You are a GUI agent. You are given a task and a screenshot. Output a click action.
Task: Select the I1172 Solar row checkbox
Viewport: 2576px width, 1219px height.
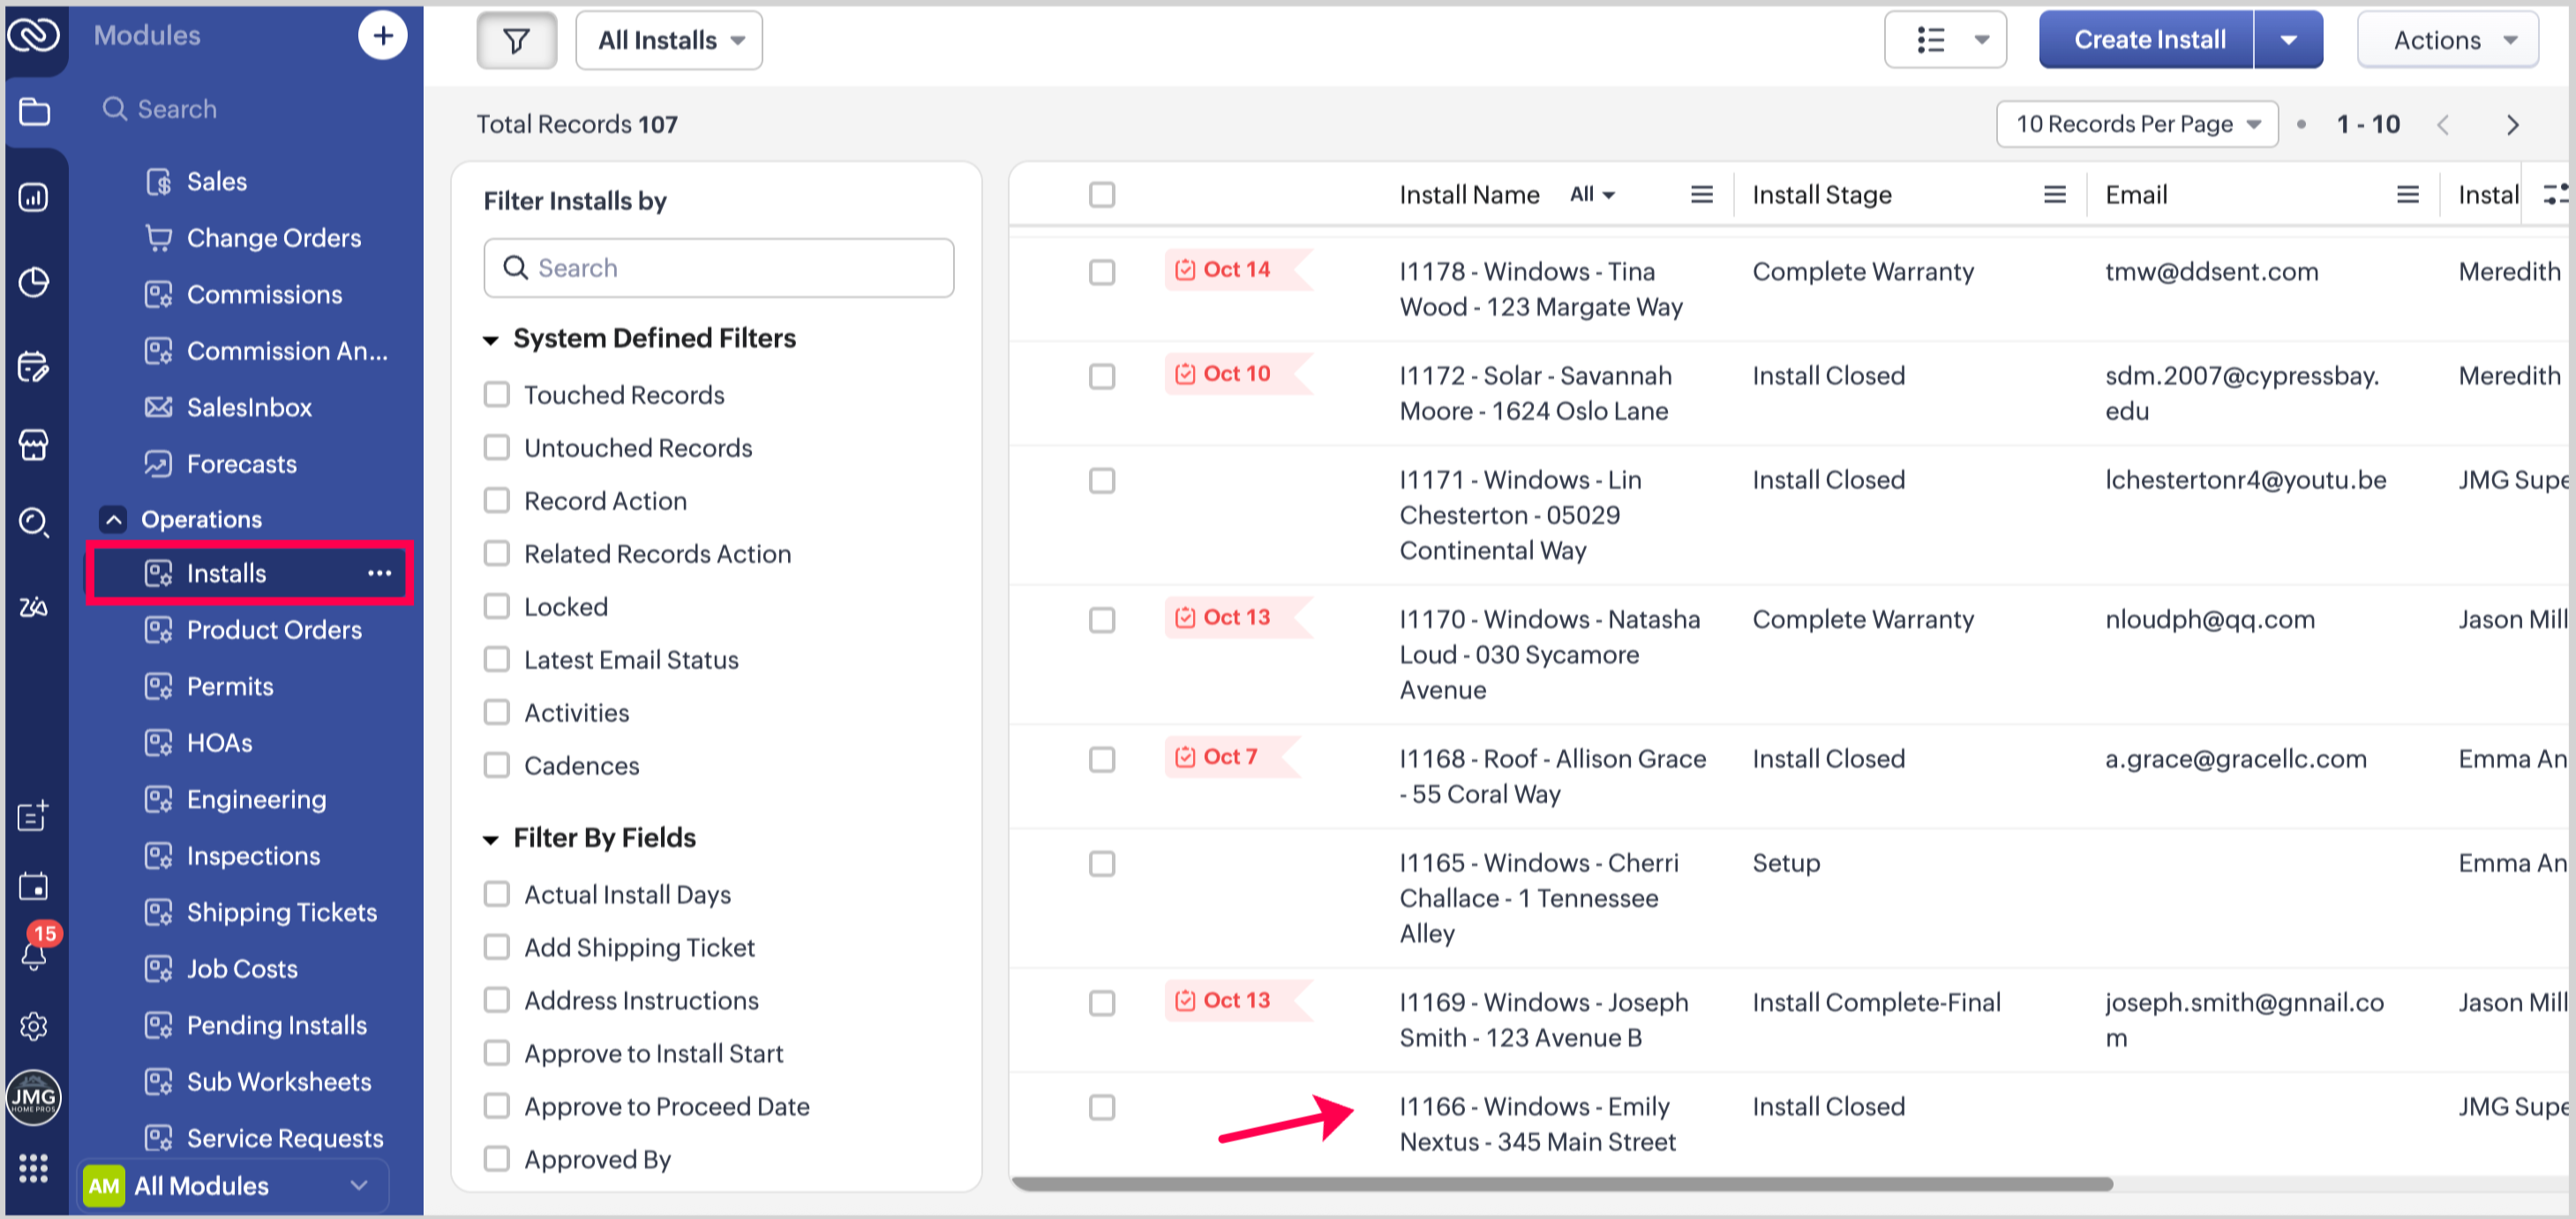[1101, 377]
